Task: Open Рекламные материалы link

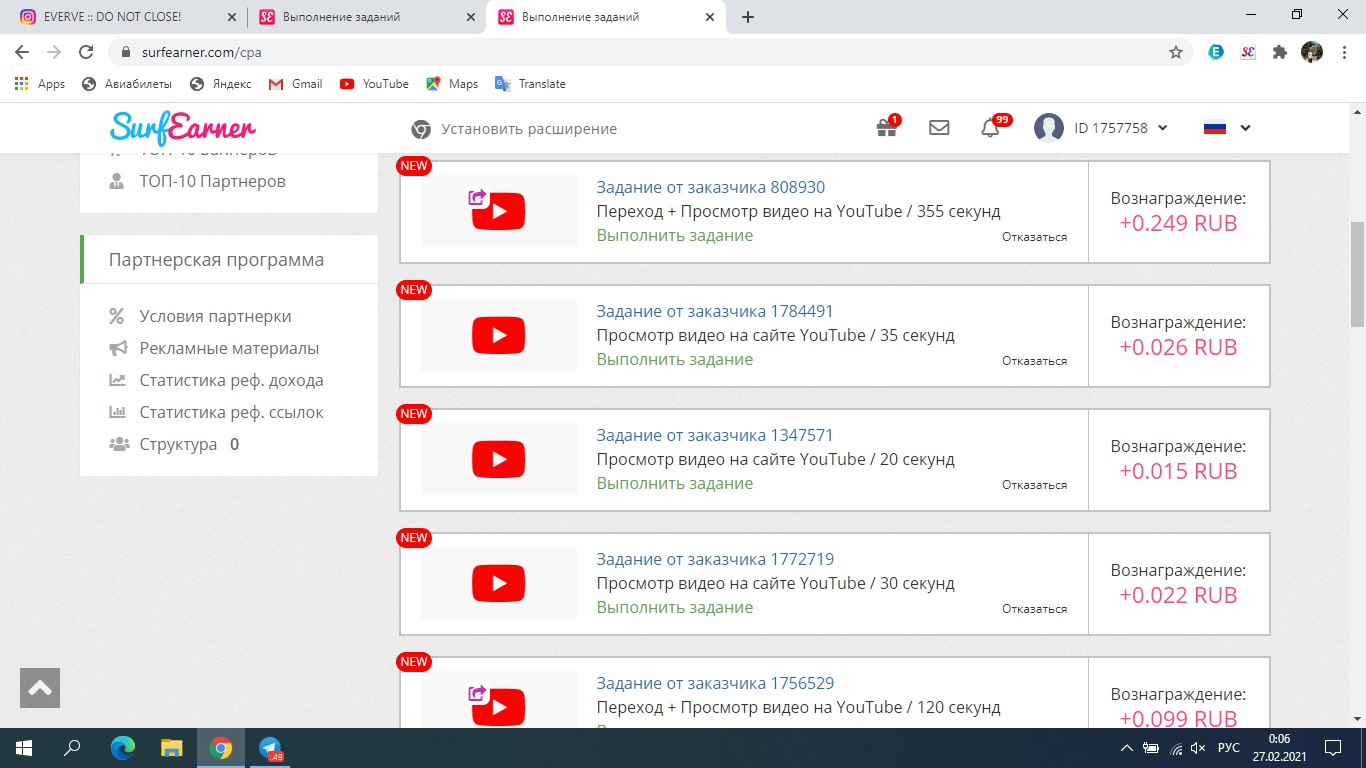Action: pos(229,348)
